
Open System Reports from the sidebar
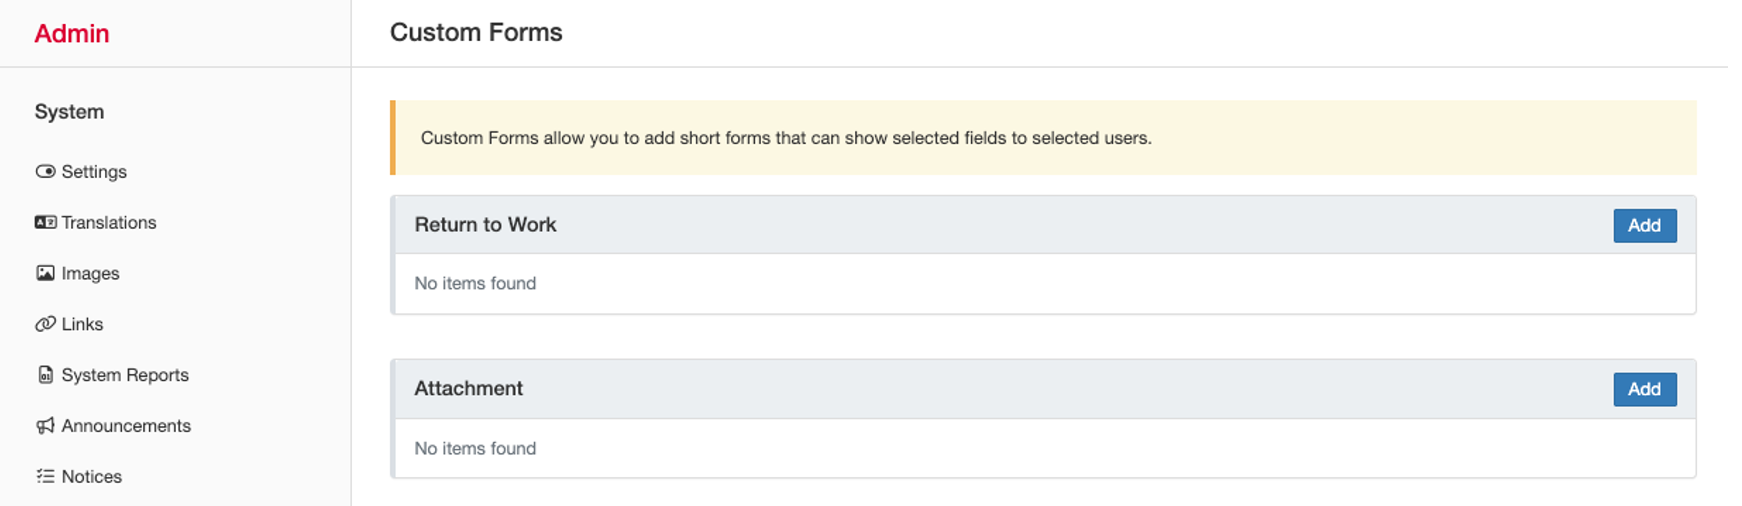tap(124, 375)
